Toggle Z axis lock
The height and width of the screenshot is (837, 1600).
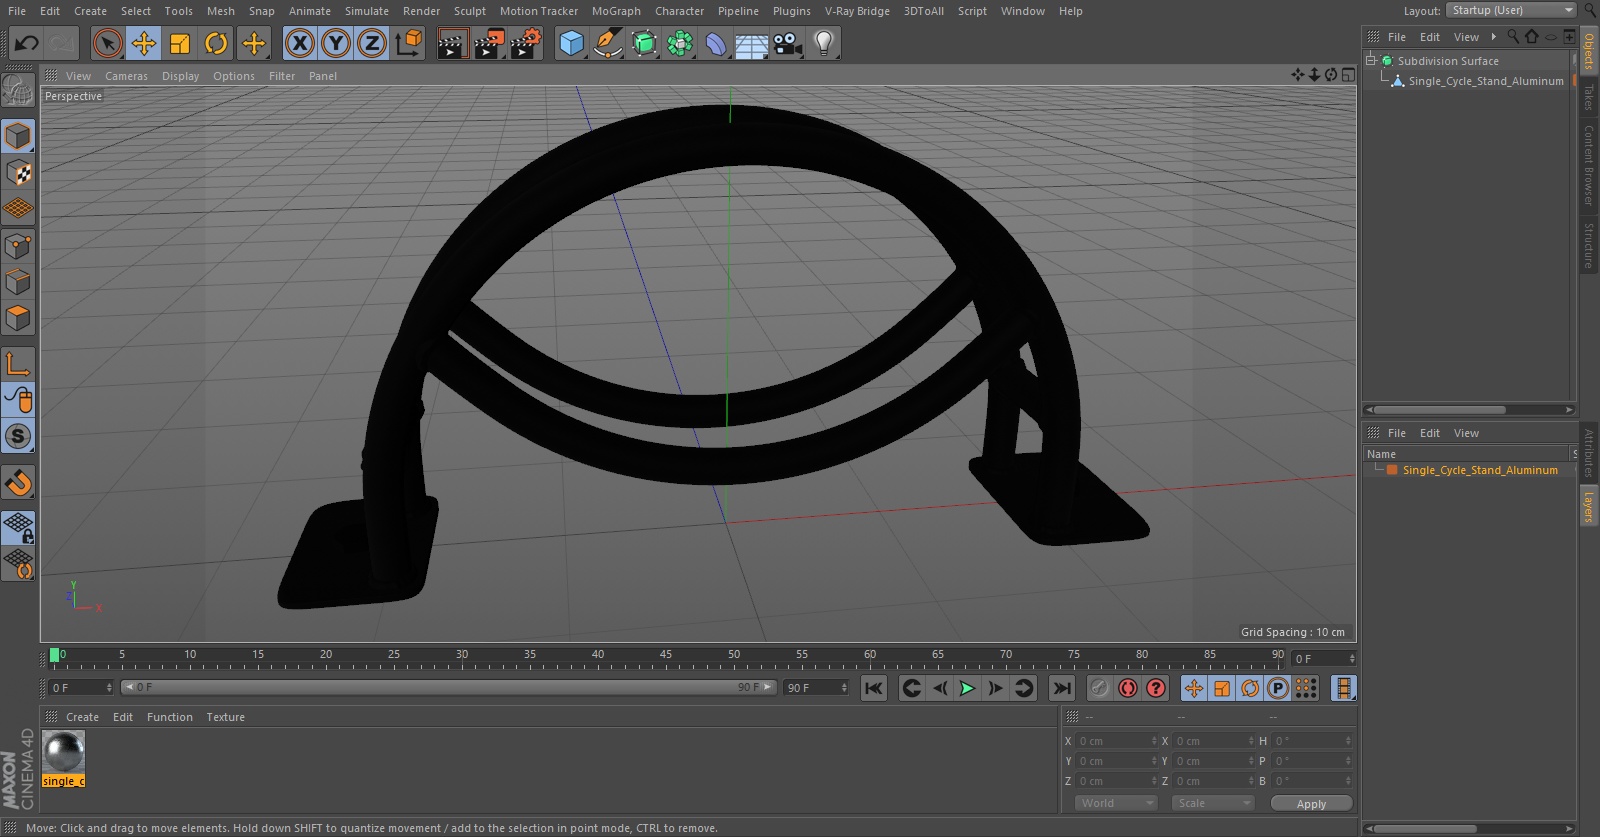click(x=372, y=43)
